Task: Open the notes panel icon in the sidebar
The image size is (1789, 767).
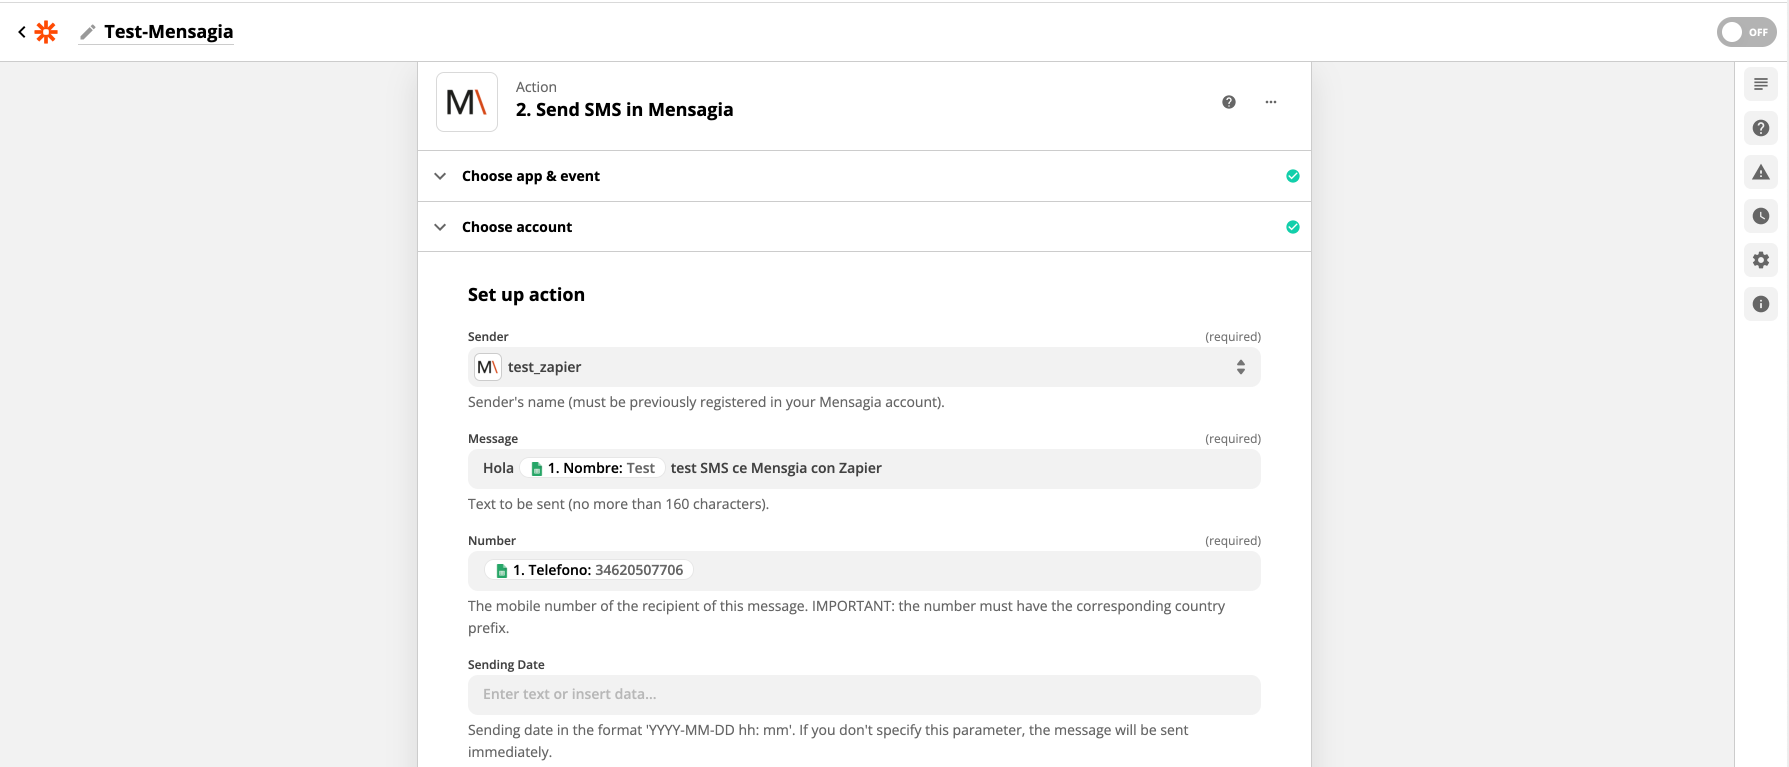Action: [1761, 84]
